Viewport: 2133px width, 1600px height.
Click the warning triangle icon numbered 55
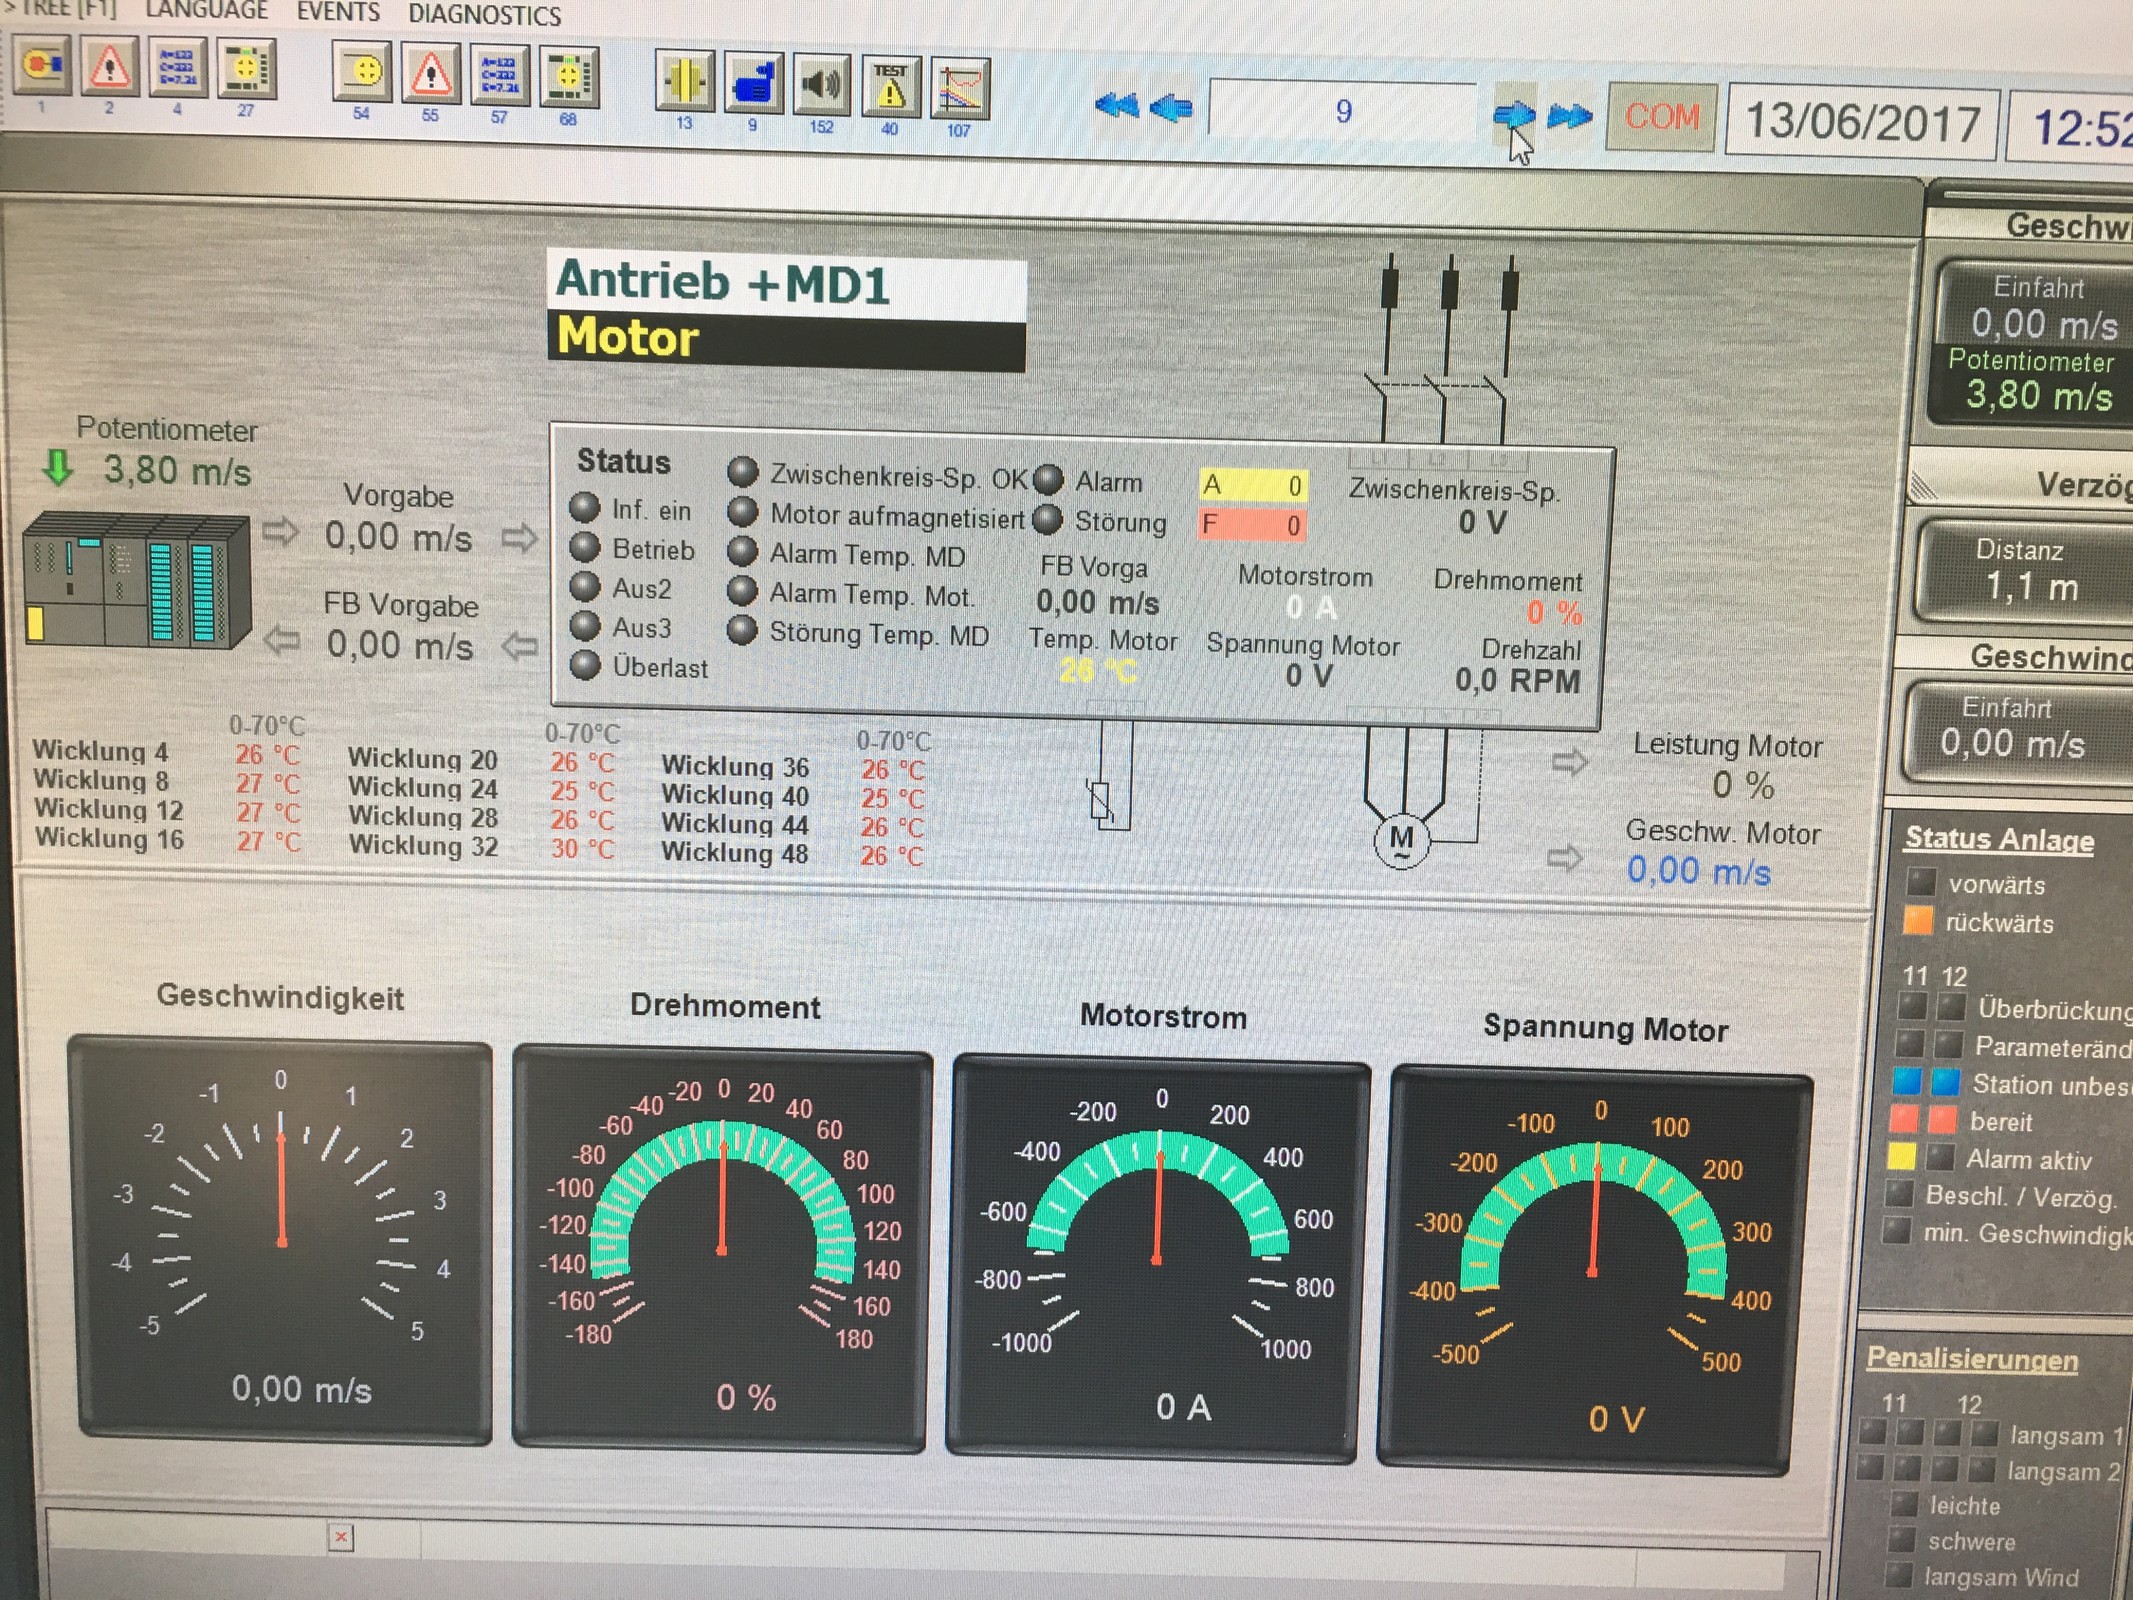point(430,73)
